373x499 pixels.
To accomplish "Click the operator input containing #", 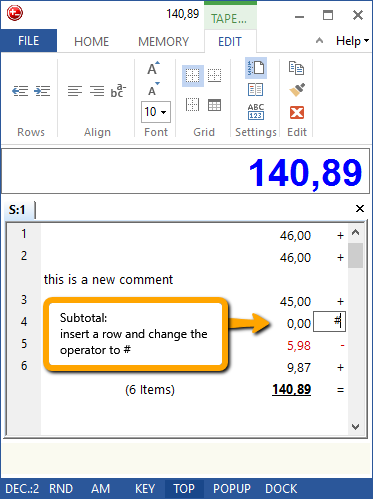I will coord(329,322).
